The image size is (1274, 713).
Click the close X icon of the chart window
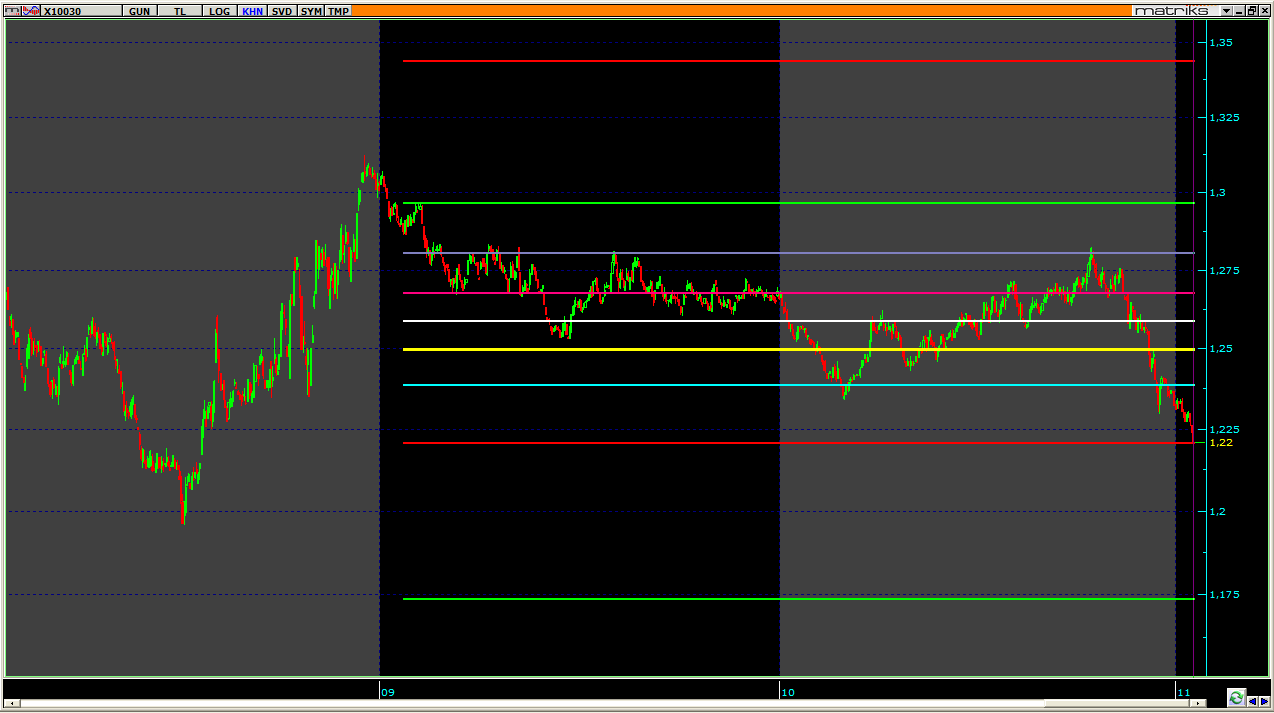(1265, 10)
